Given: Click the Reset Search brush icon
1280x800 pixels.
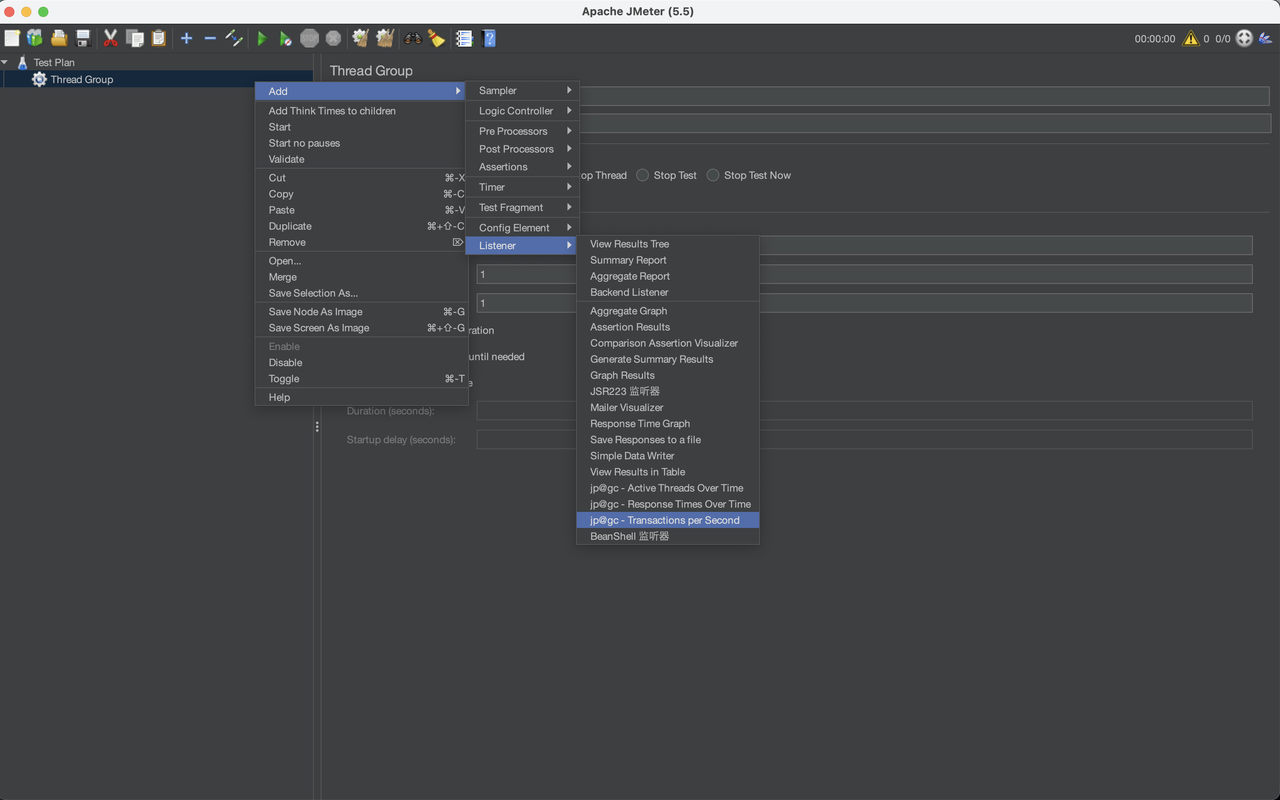Looking at the screenshot, I should pos(436,38).
